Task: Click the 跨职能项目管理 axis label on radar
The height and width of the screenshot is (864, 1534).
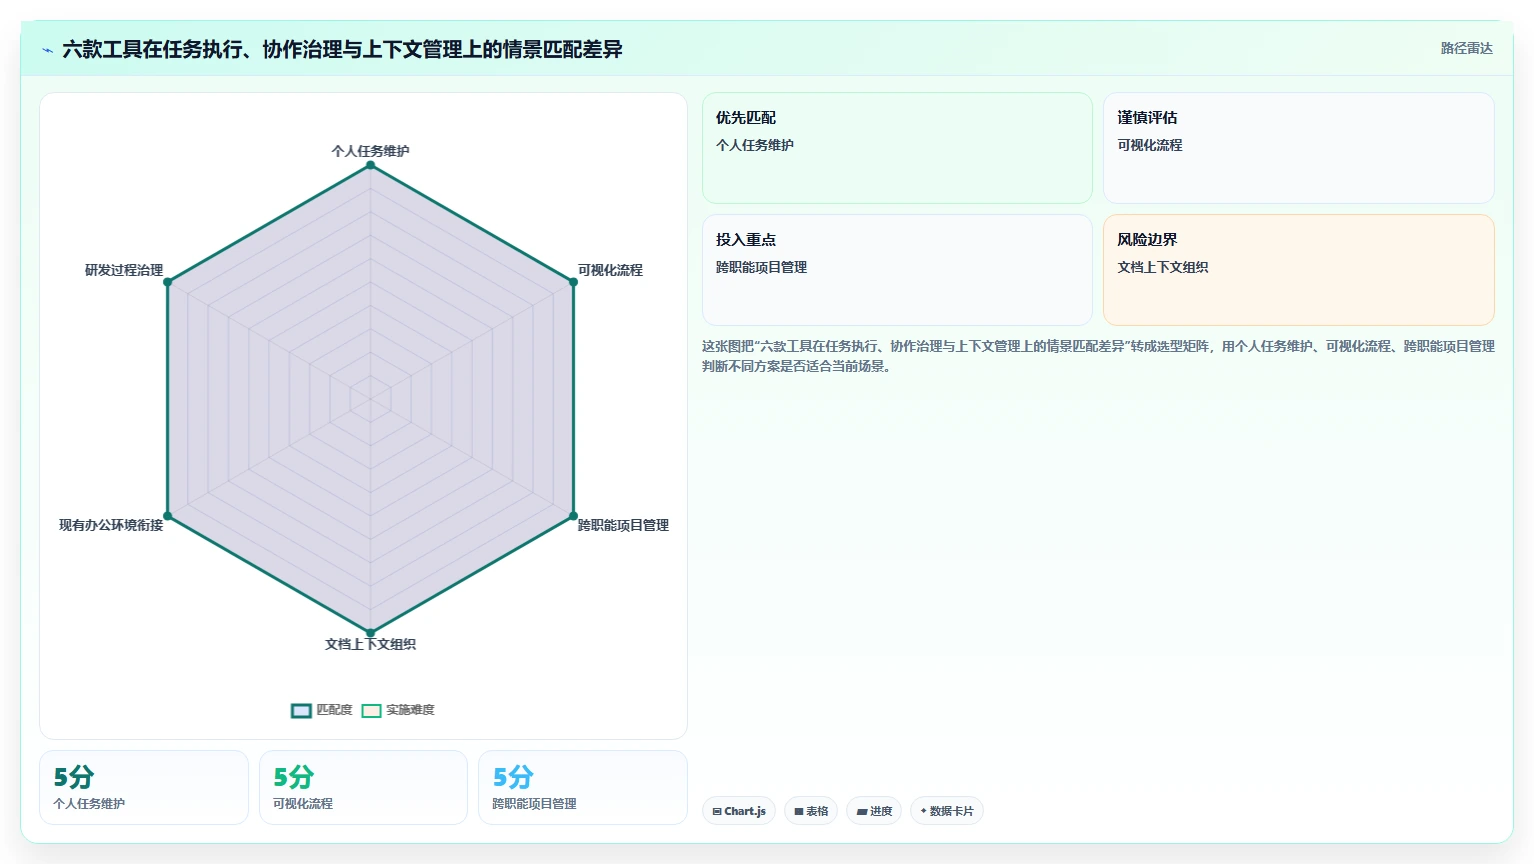Action: coord(623,525)
